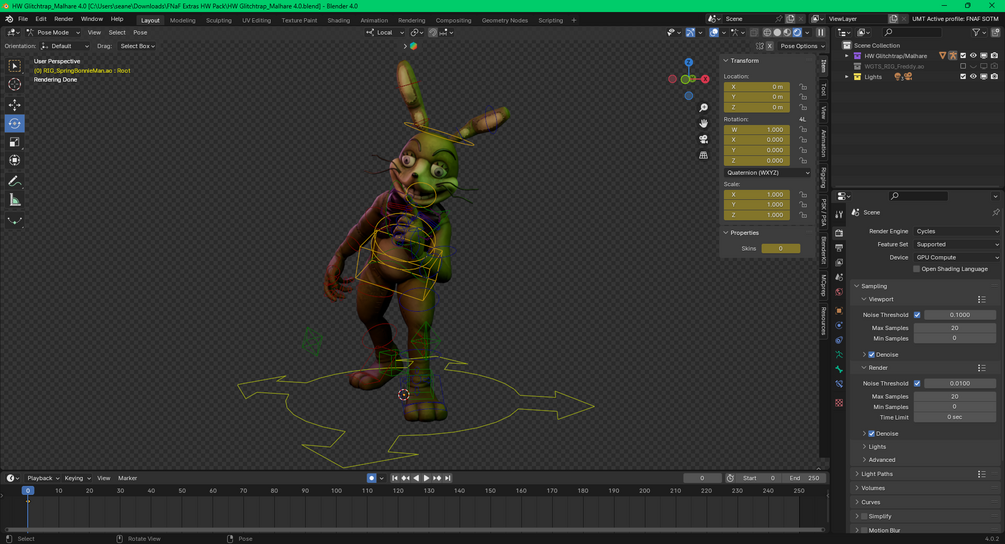
Task: Click the play animation button
Action: click(426, 478)
